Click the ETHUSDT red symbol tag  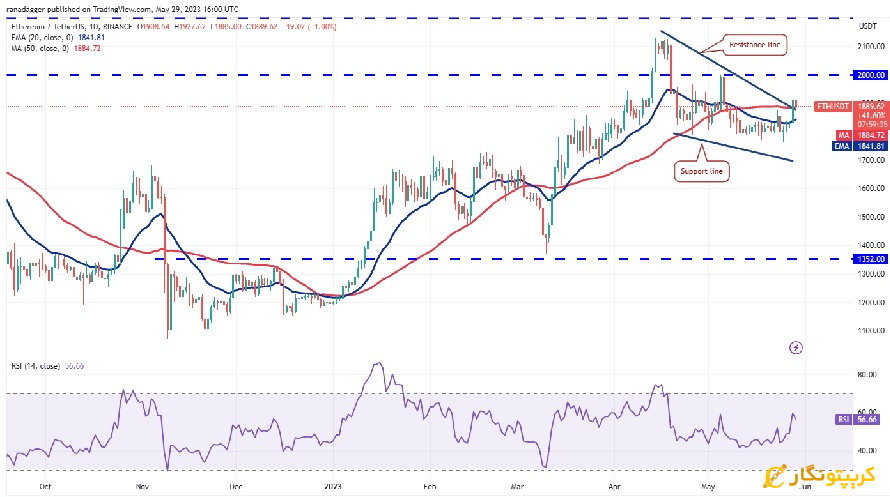click(x=833, y=107)
